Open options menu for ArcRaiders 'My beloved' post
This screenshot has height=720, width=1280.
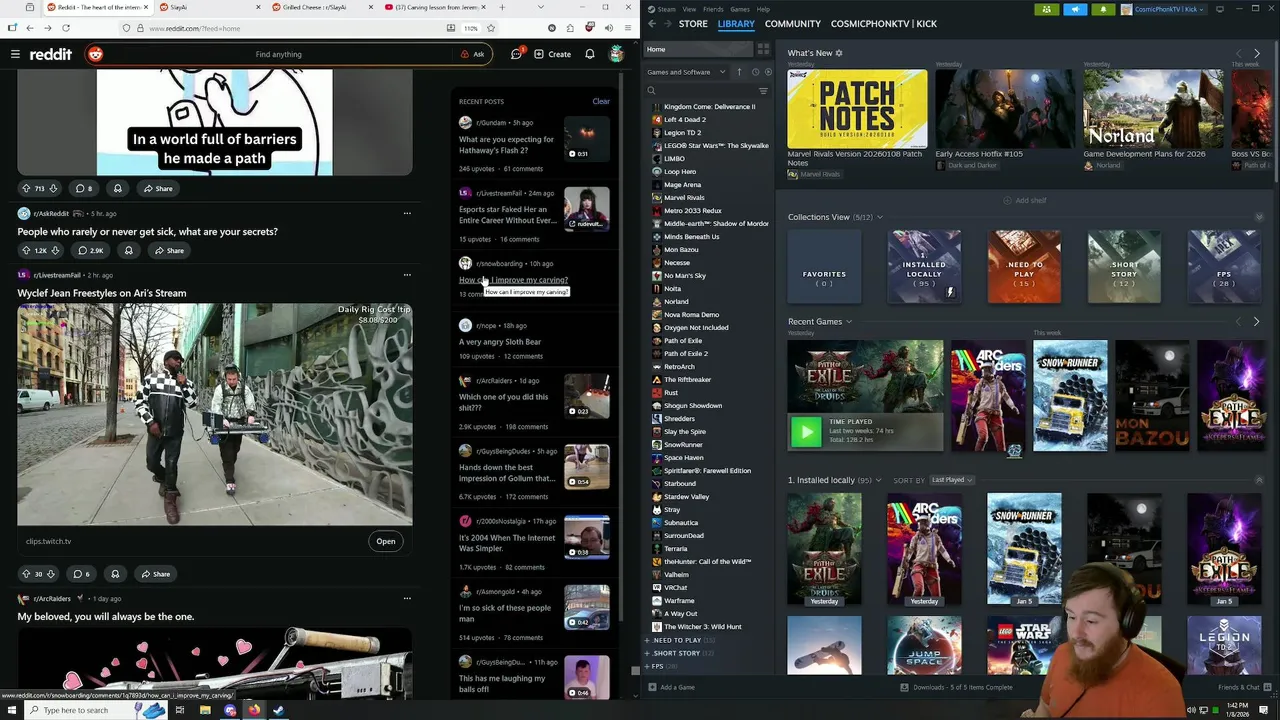407,598
